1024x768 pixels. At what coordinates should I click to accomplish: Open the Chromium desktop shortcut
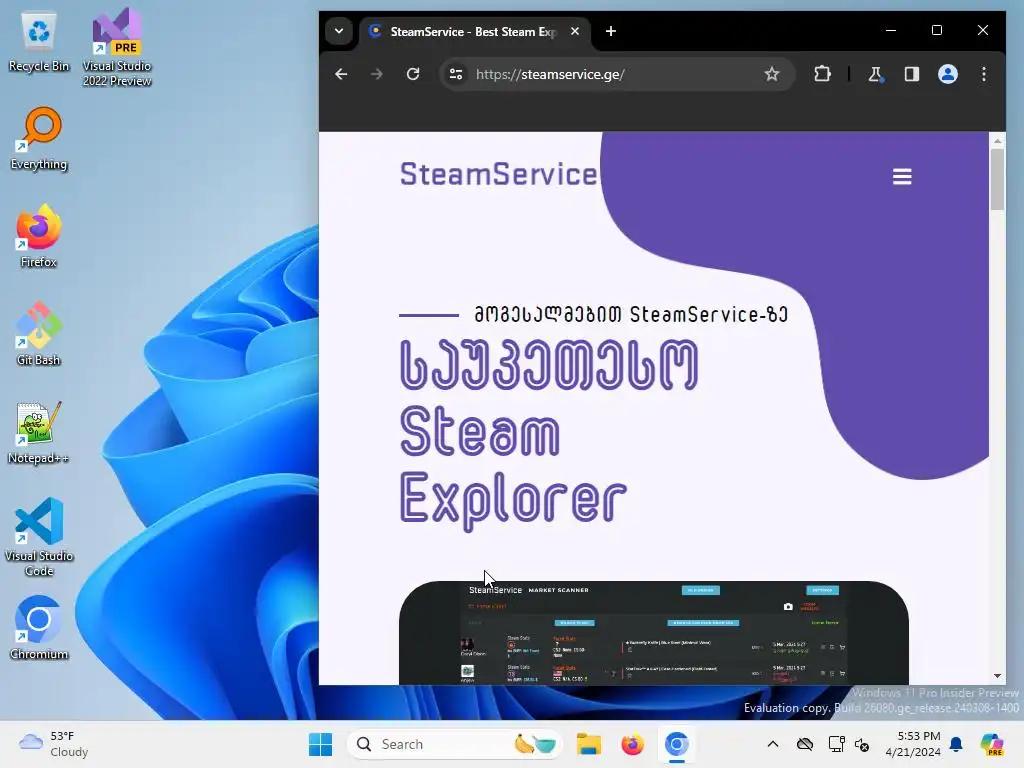pos(39,628)
